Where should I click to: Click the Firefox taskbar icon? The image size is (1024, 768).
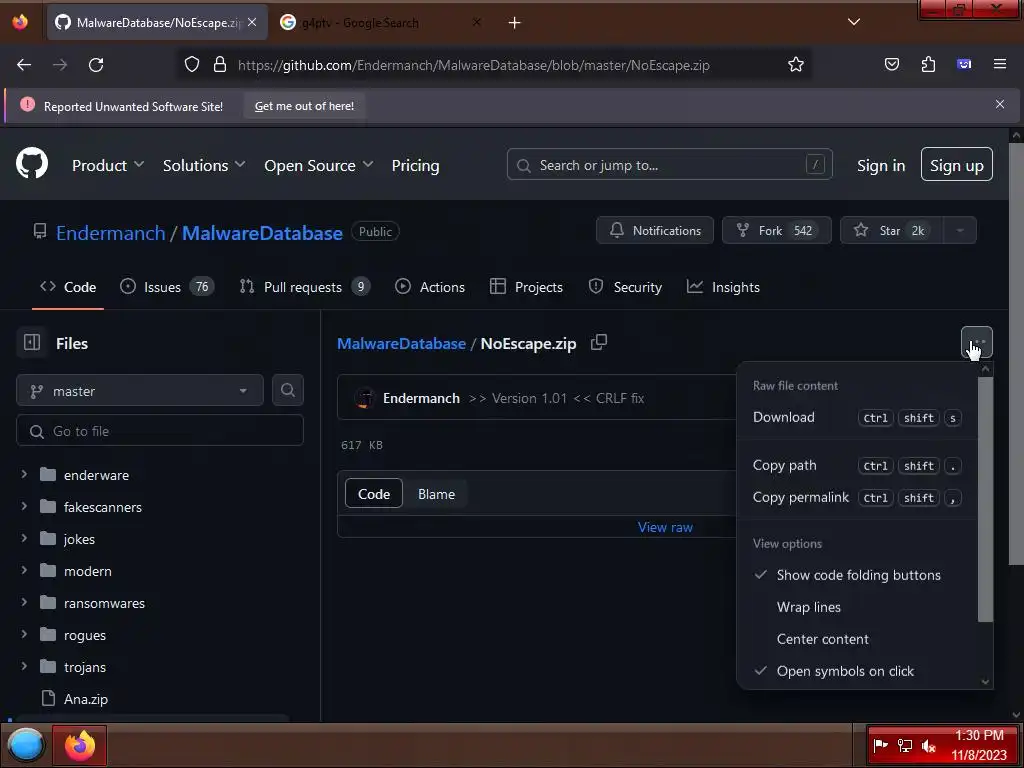pos(80,745)
